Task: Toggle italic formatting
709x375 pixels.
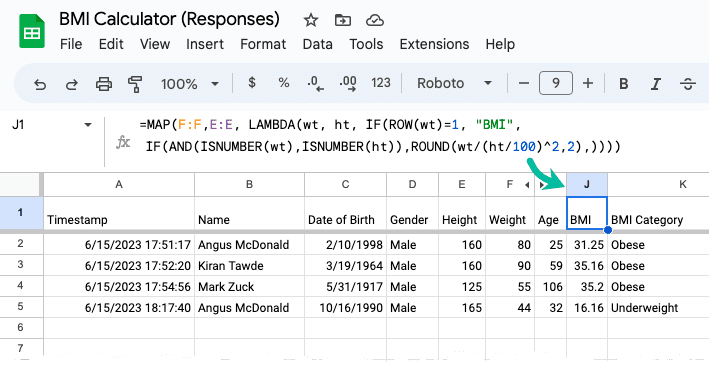Action: (656, 84)
